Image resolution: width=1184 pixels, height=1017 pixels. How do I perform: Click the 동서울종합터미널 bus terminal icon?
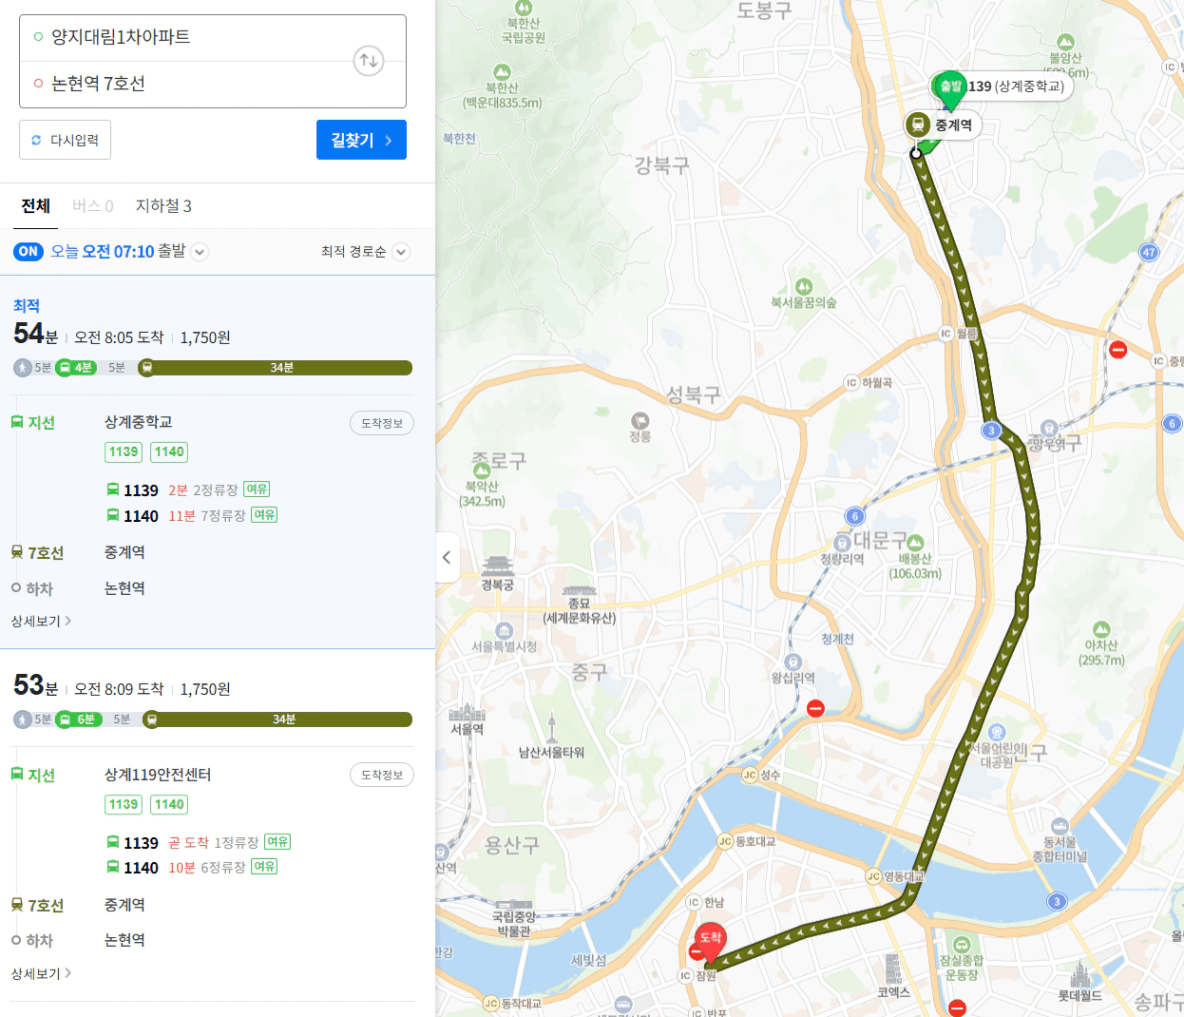[x=1059, y=825]
